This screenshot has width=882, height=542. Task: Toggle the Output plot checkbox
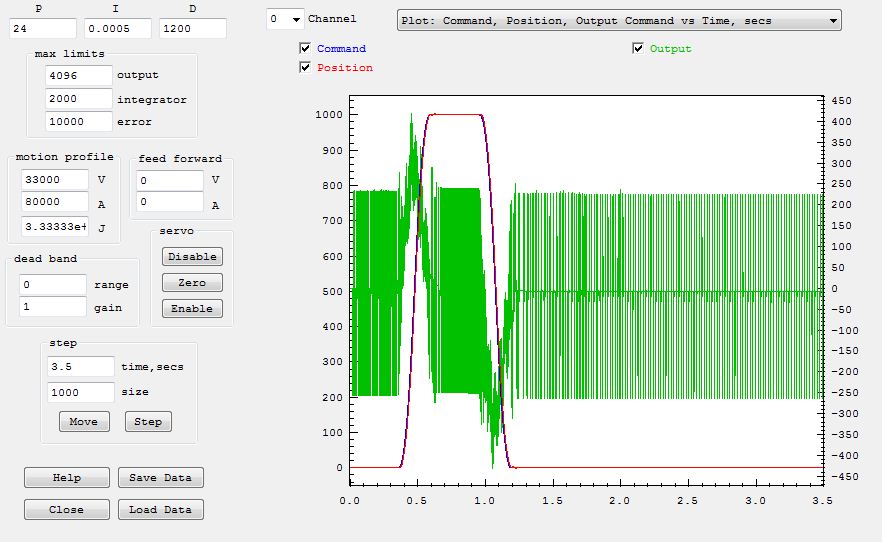tap(638, 49)
